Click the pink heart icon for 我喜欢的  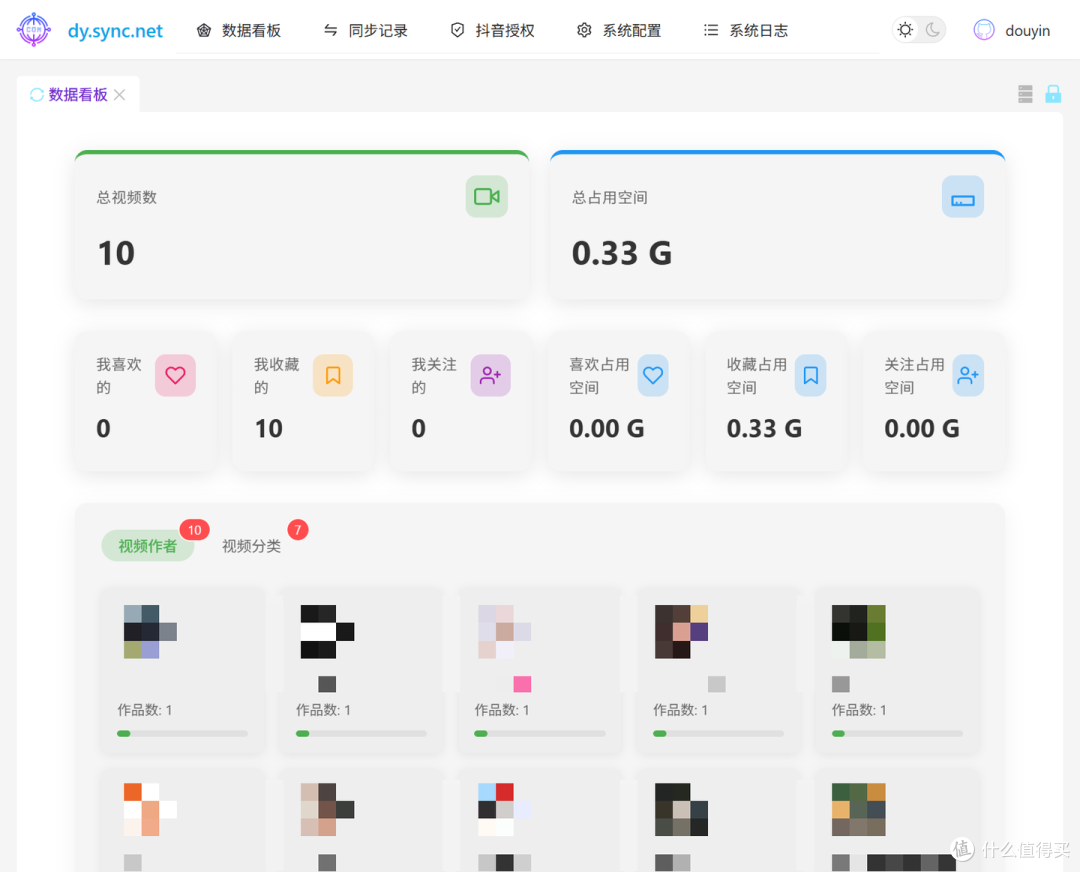click(175, 375)
